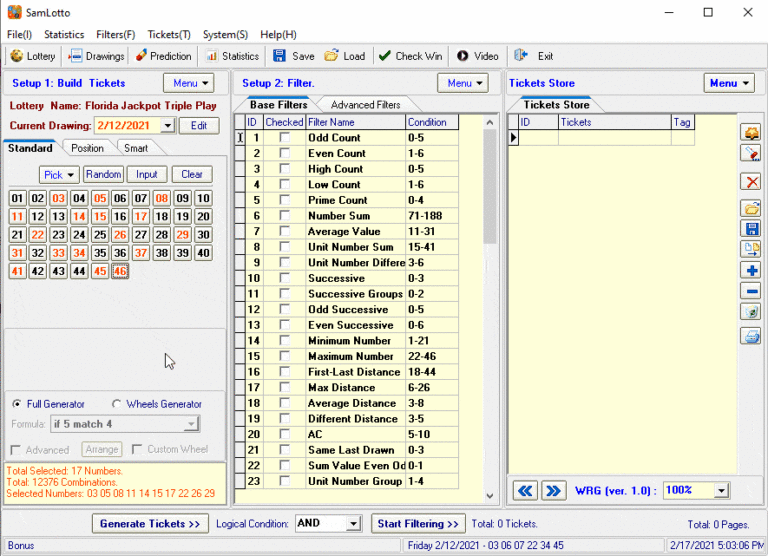
Task: Click the Drawings toolbar button
Action: click(x=96, y=56)
